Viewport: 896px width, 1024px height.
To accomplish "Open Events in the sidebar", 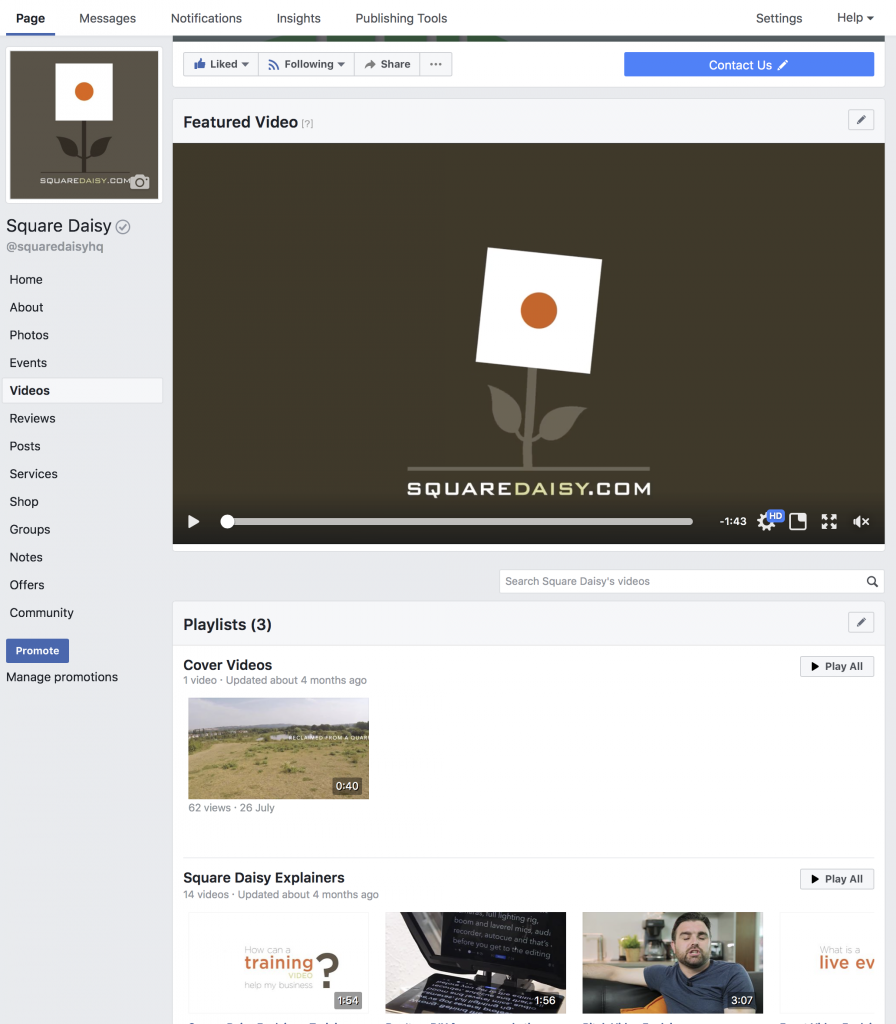I will click(x=28, y=362).
